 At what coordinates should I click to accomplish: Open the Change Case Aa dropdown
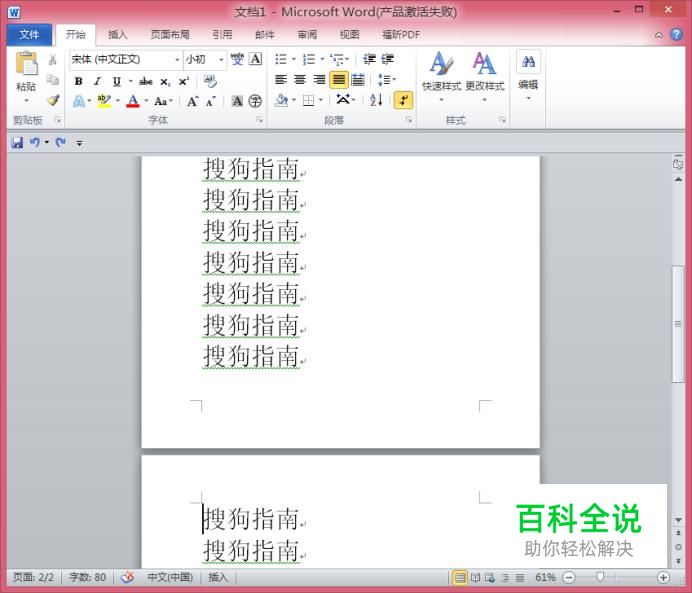163,101
